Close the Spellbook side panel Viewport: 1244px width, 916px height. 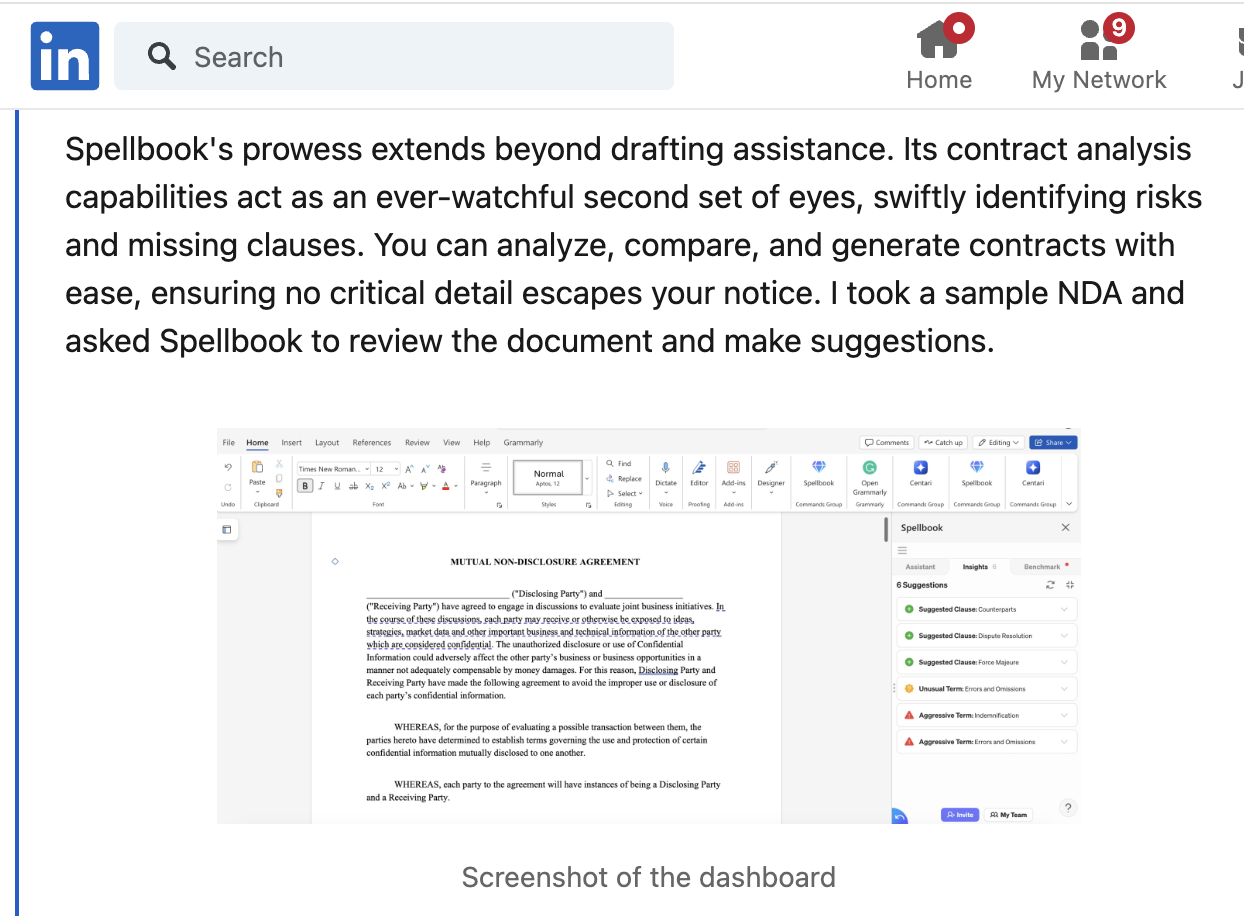pos(1065,527)
